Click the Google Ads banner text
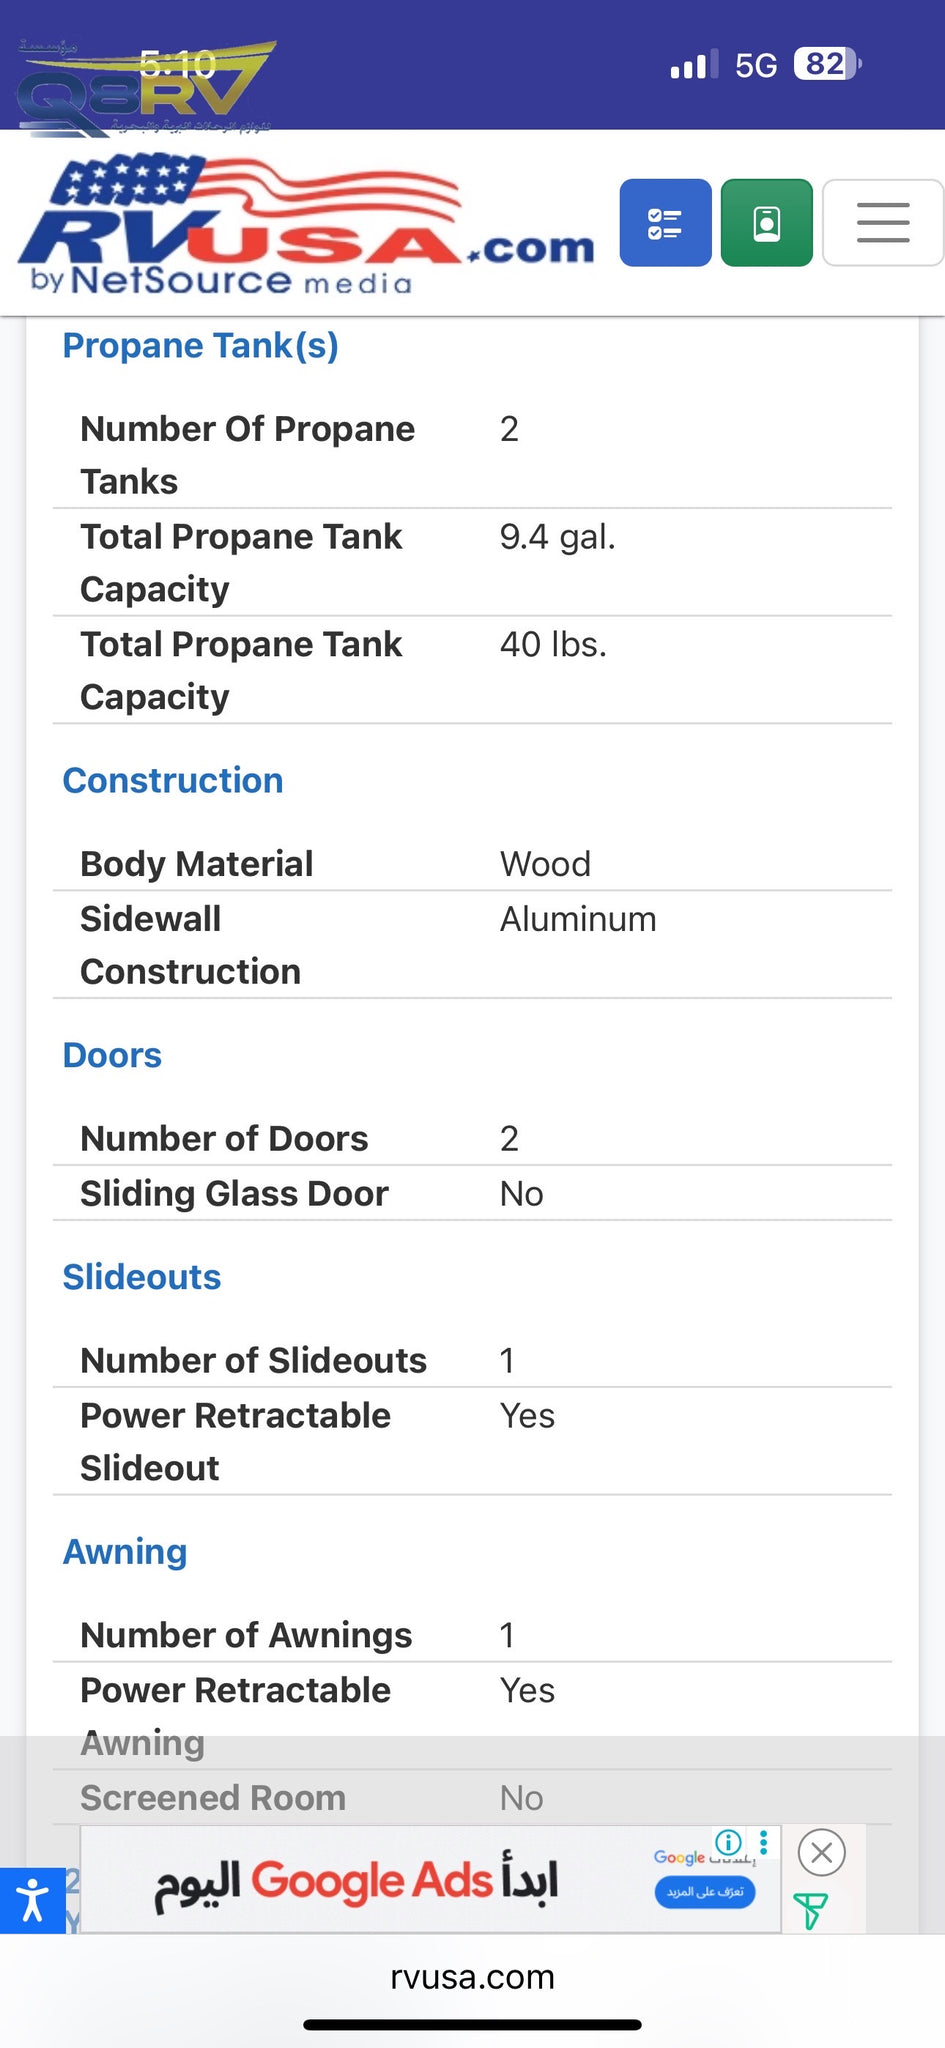945x2048 pixels. tap(356, 1882)
